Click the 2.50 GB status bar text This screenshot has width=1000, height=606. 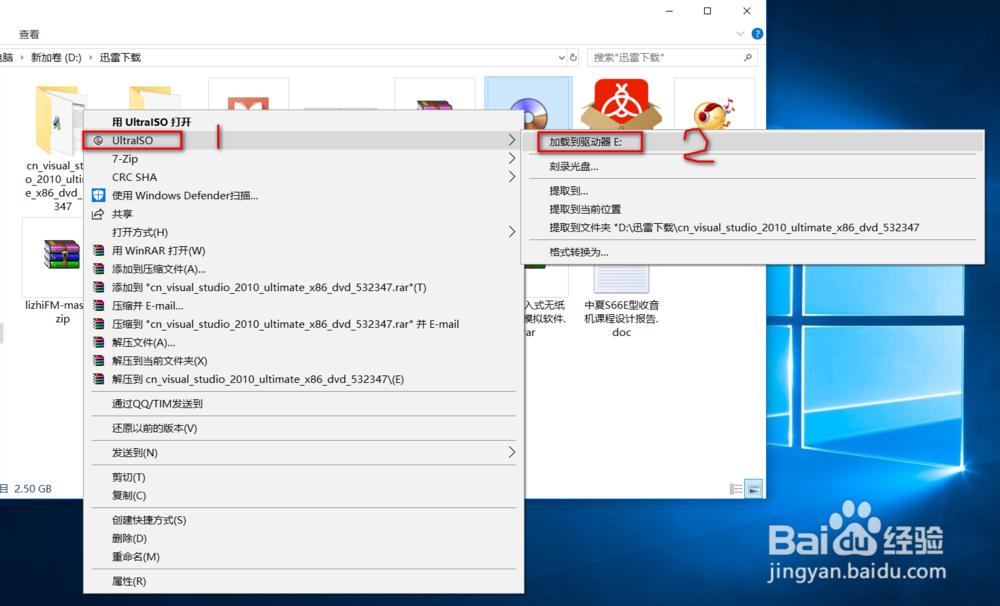pyautogui.click(x=33, y=489)
